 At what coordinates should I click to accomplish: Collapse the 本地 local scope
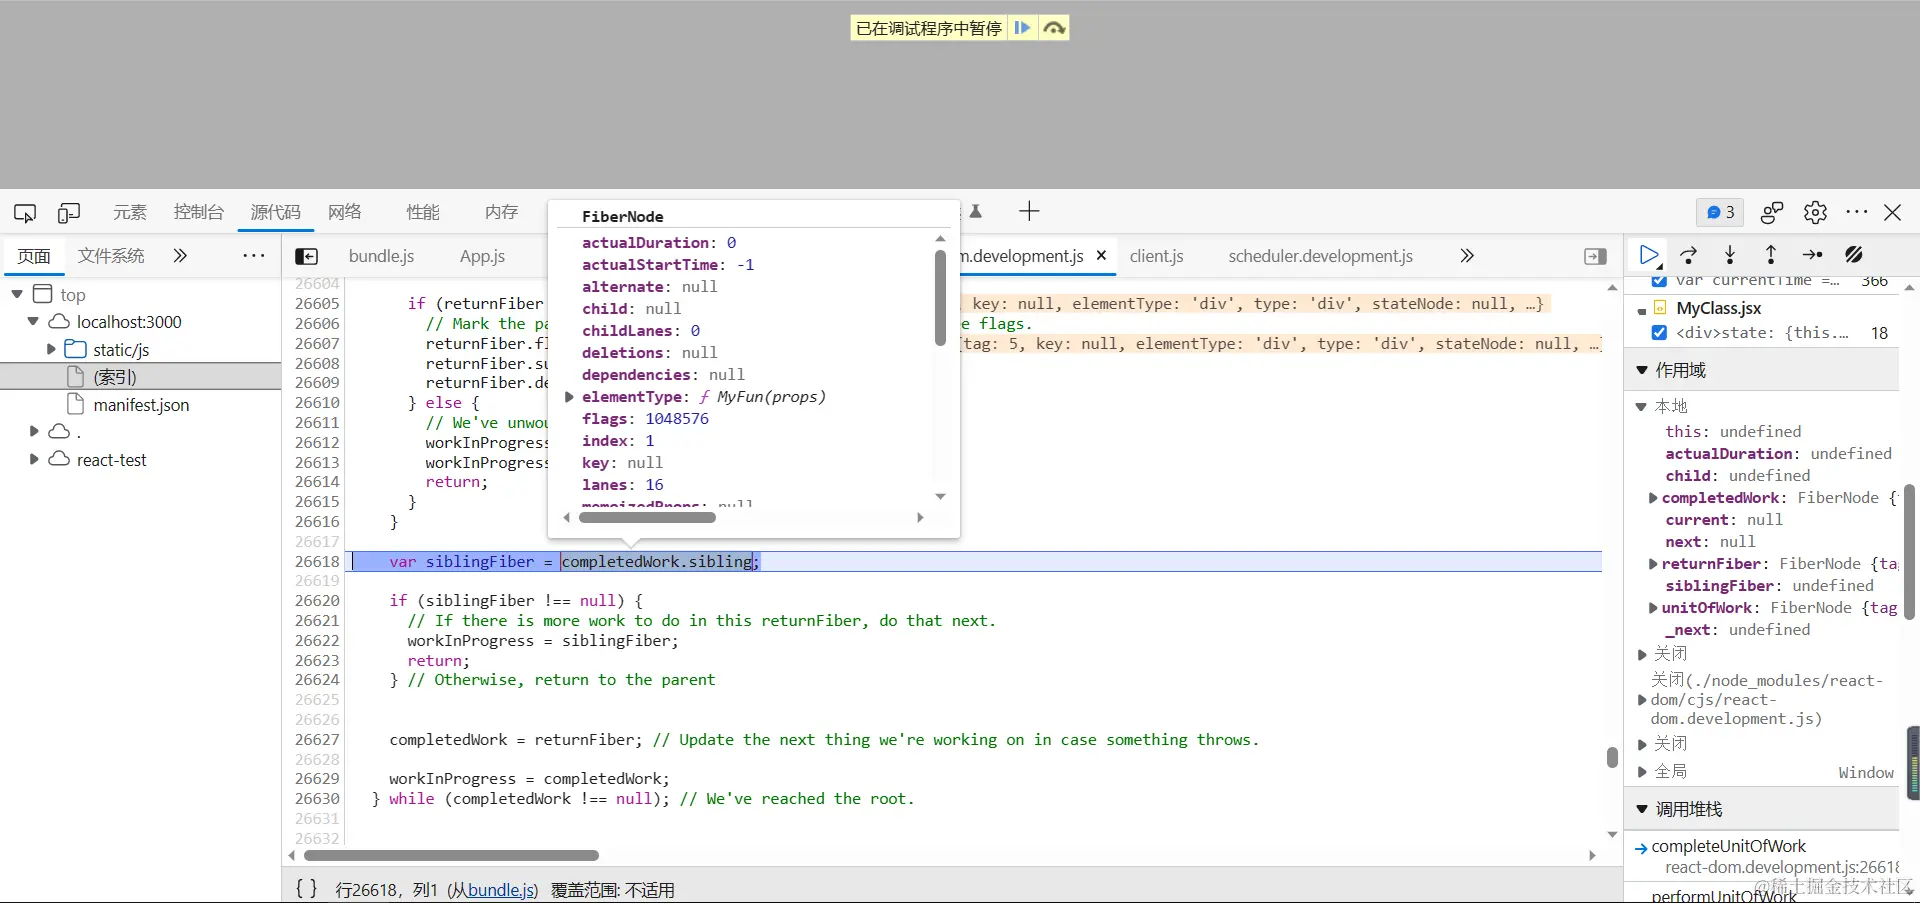1641,406
